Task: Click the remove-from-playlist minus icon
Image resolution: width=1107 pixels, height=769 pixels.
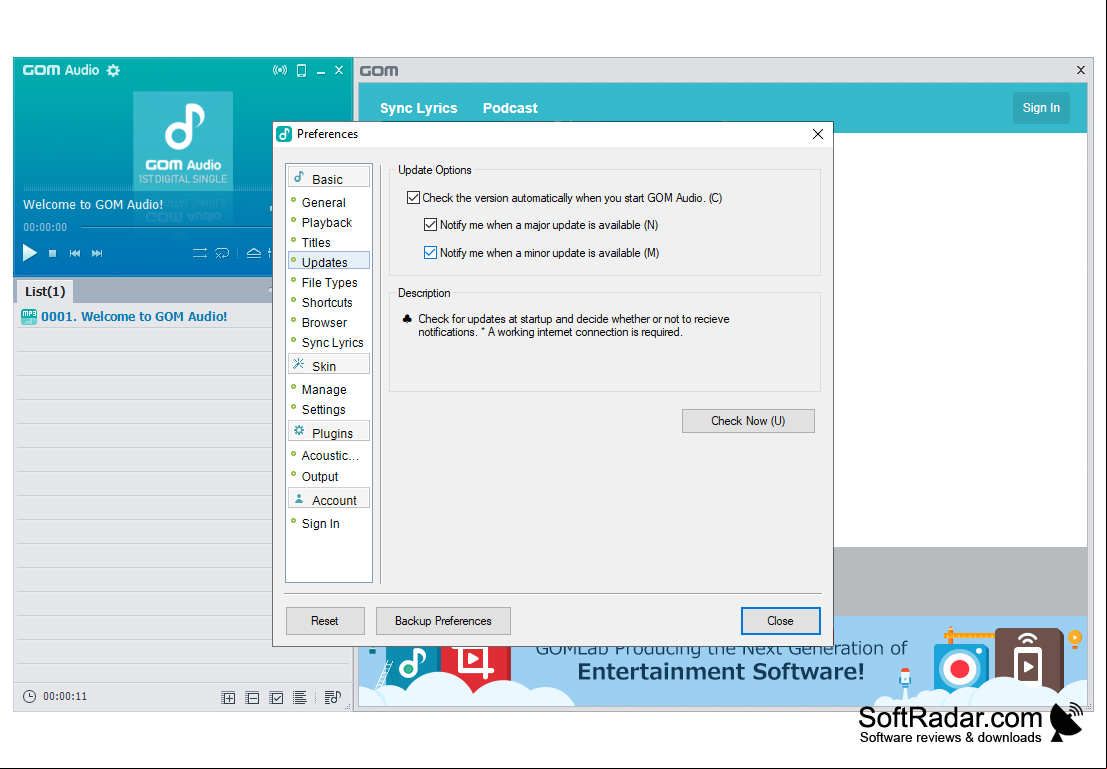Action: pos(252,698)
